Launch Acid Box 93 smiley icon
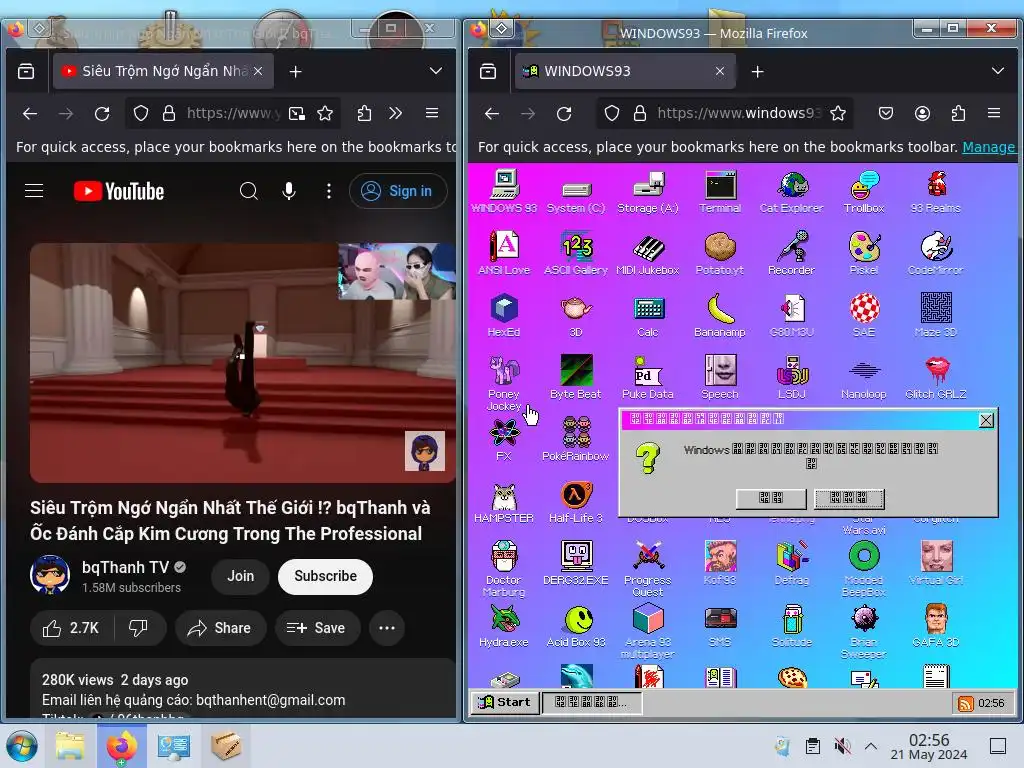The height and width of the screenshot is (768, 1024). click(x=576, y=626)
